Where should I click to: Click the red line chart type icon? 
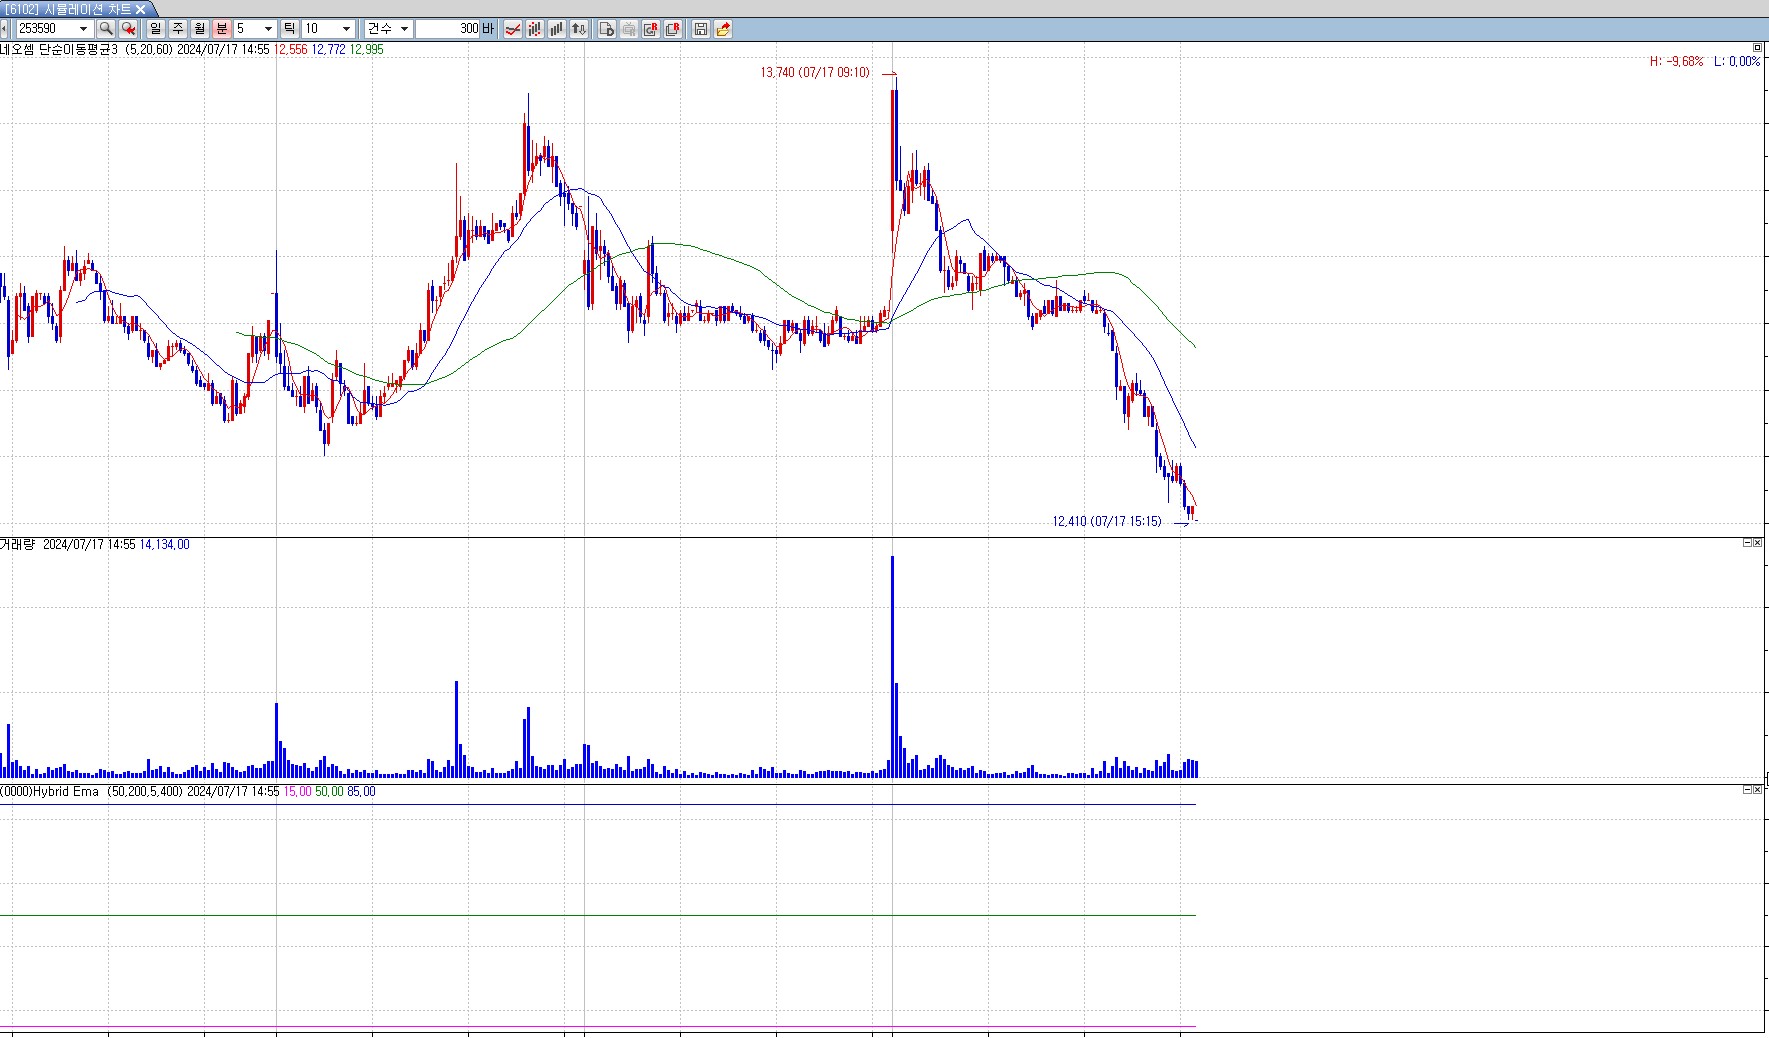tap(512, 29)
